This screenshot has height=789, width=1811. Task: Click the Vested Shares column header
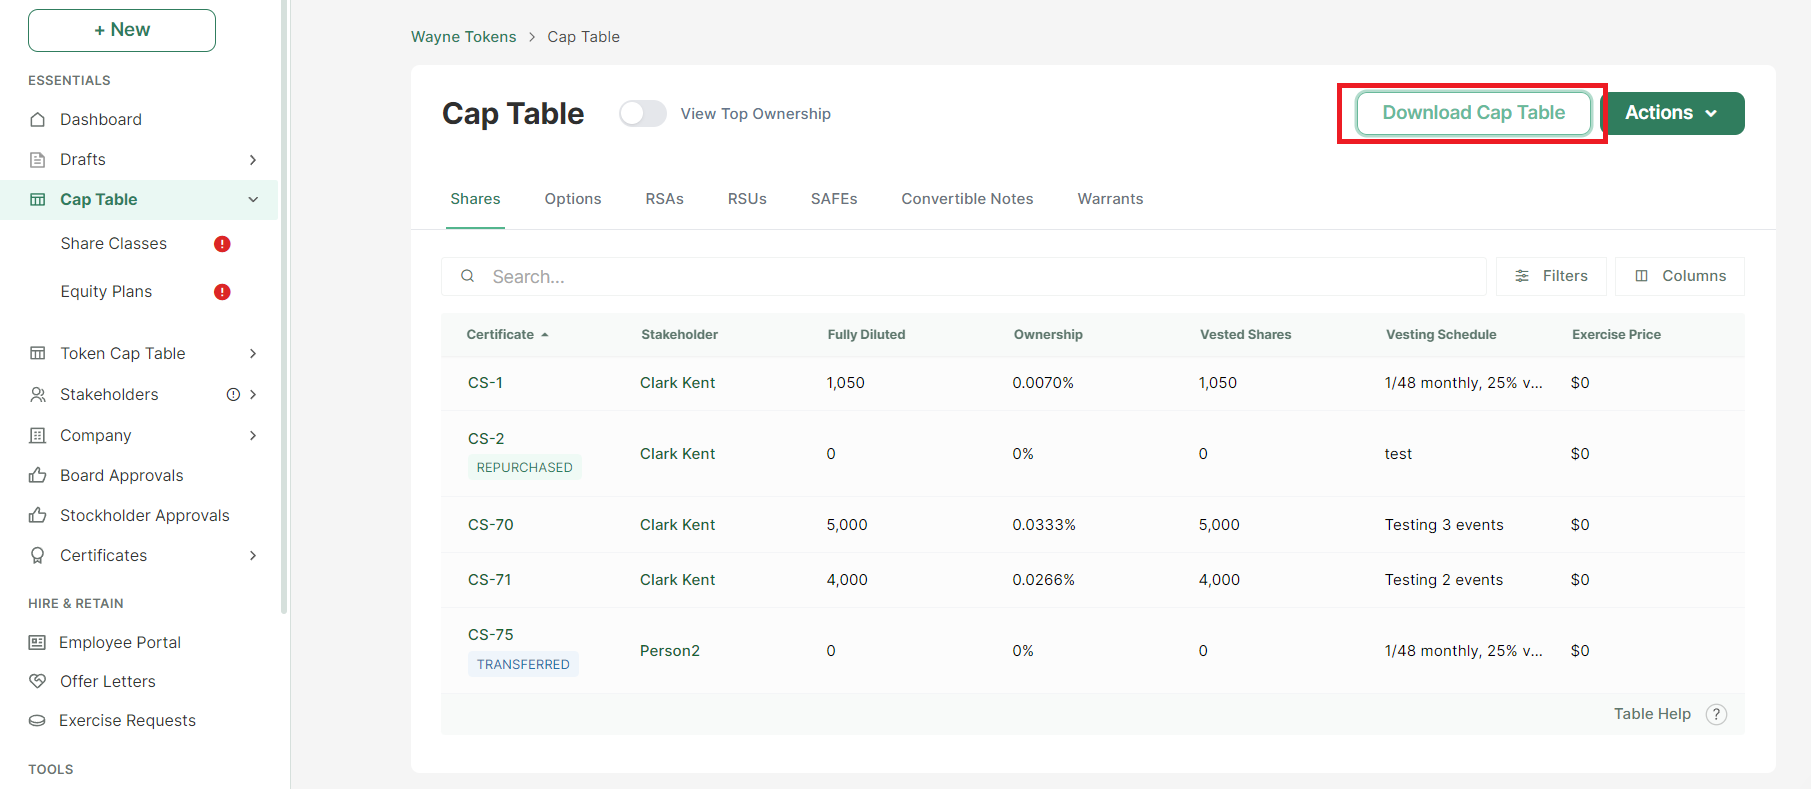pyautogui.click(x=1245, y=334)
